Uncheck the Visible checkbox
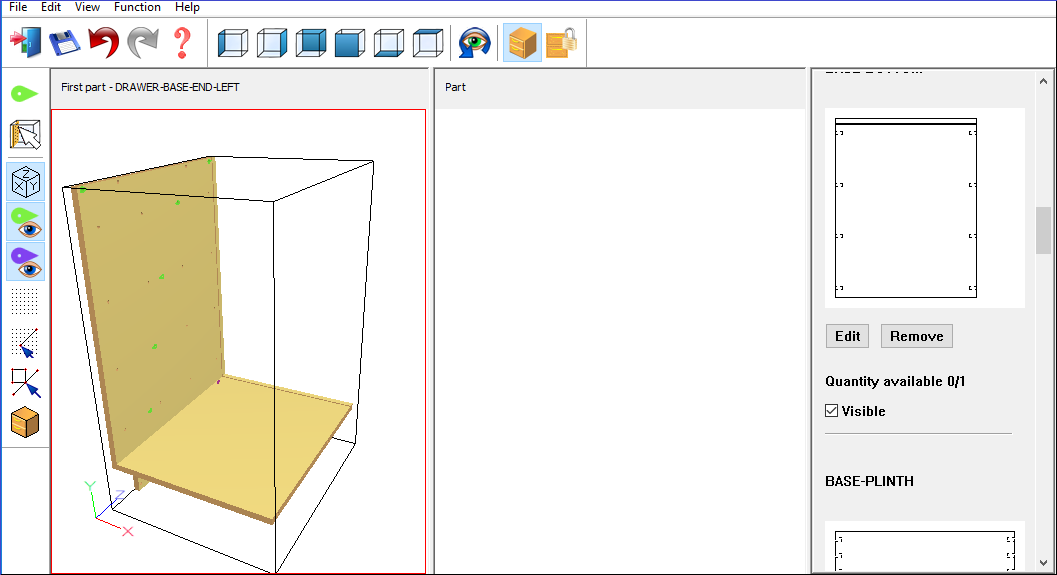Viewport: 1057px width, 575px height. (832, 411)
